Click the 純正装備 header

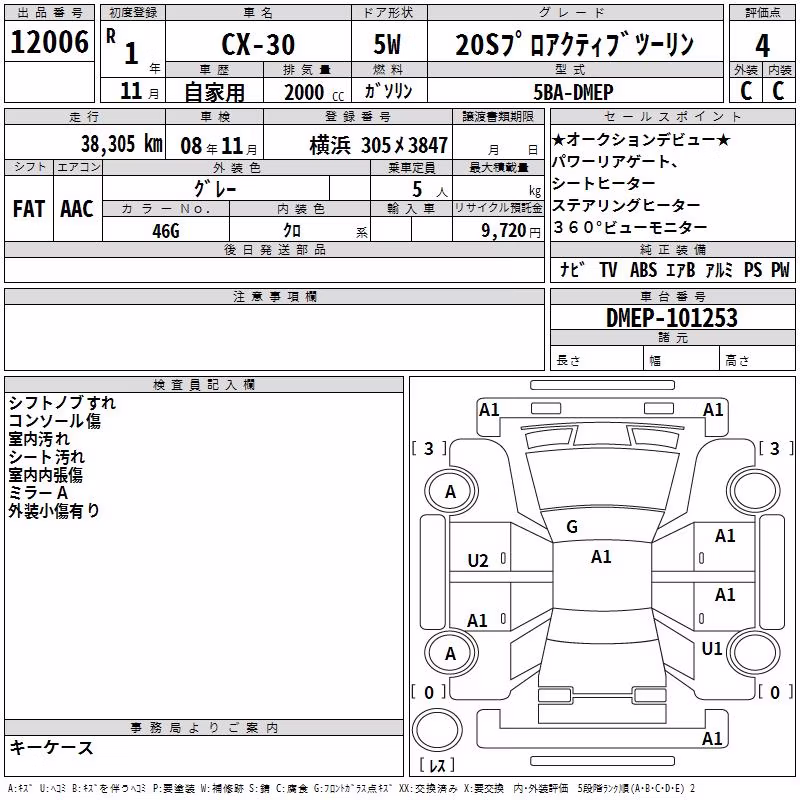tap(672, 249)
